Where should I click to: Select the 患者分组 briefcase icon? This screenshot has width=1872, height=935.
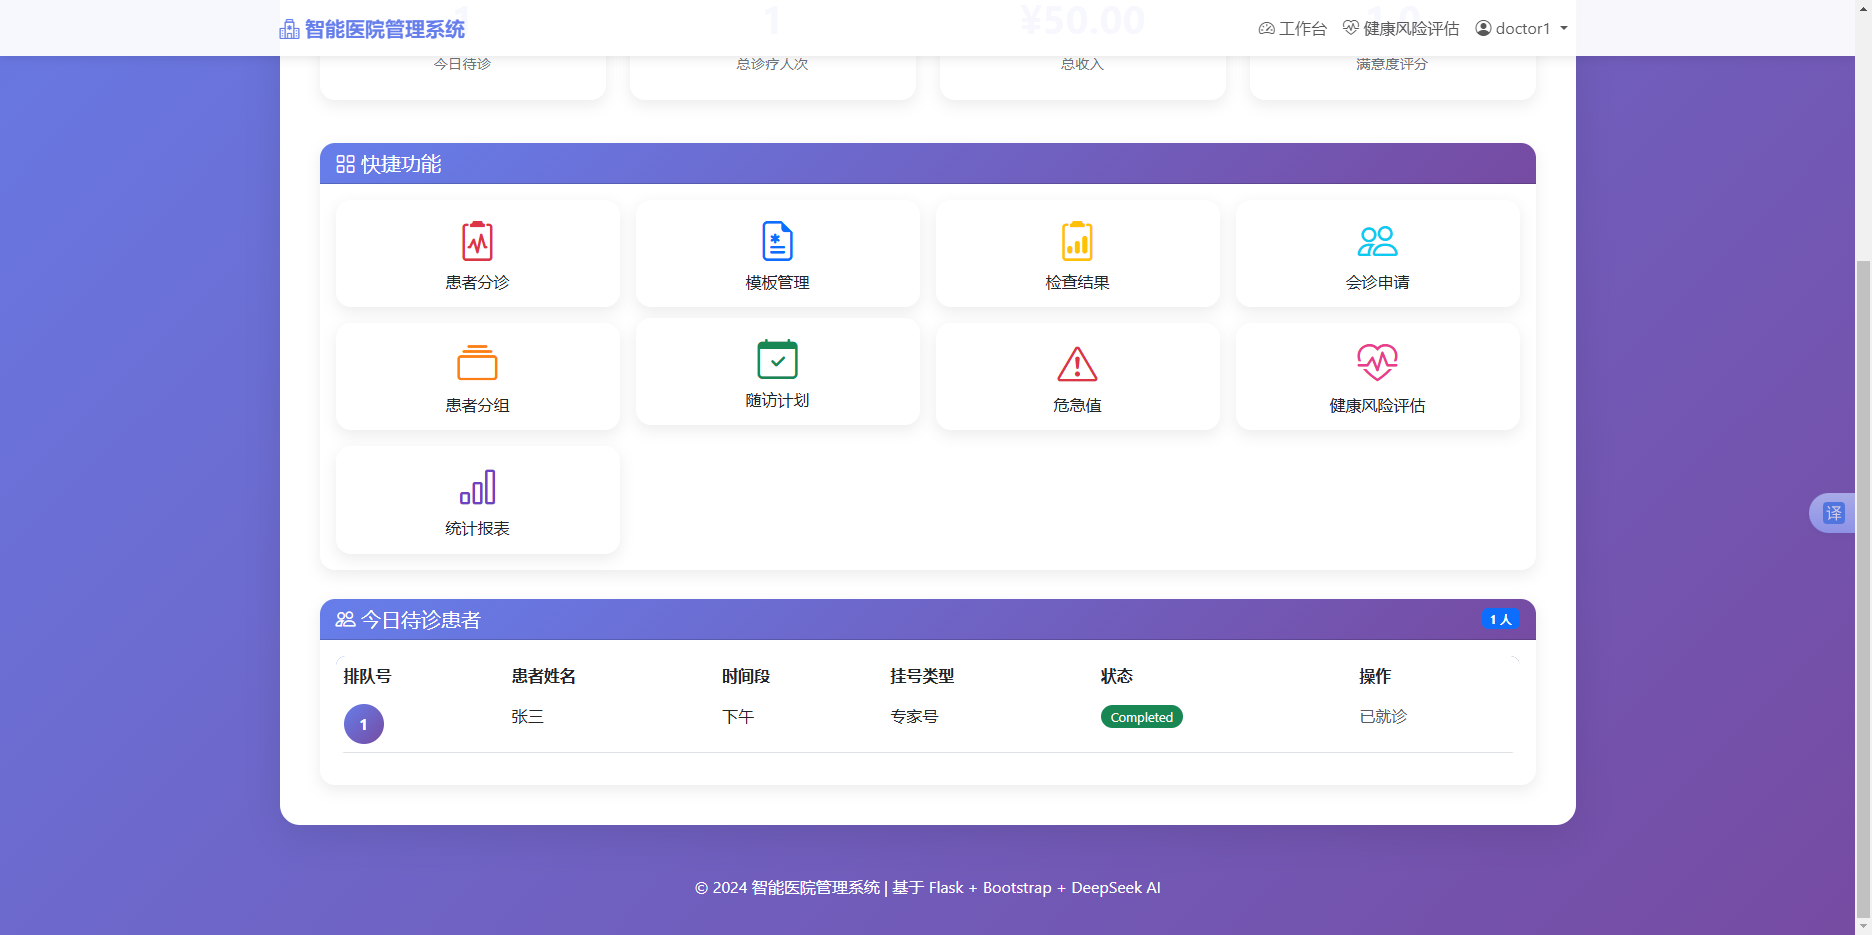pos(477,363)
